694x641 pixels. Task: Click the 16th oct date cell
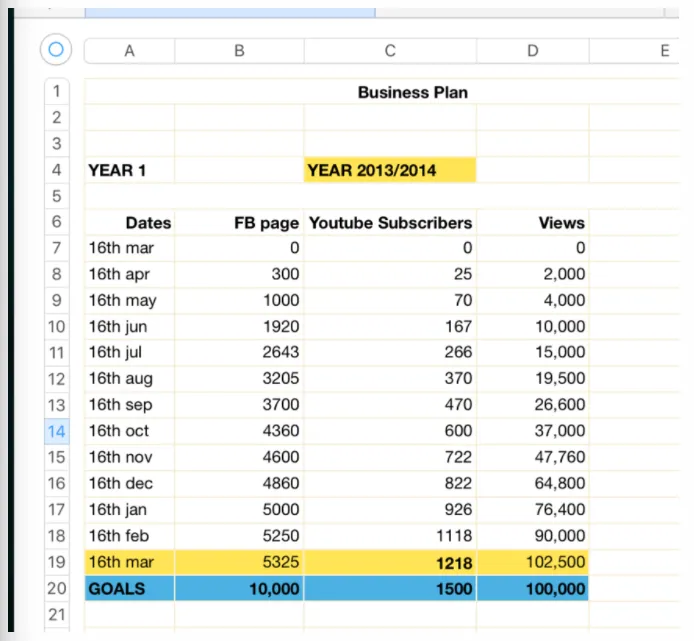[129, 431]
